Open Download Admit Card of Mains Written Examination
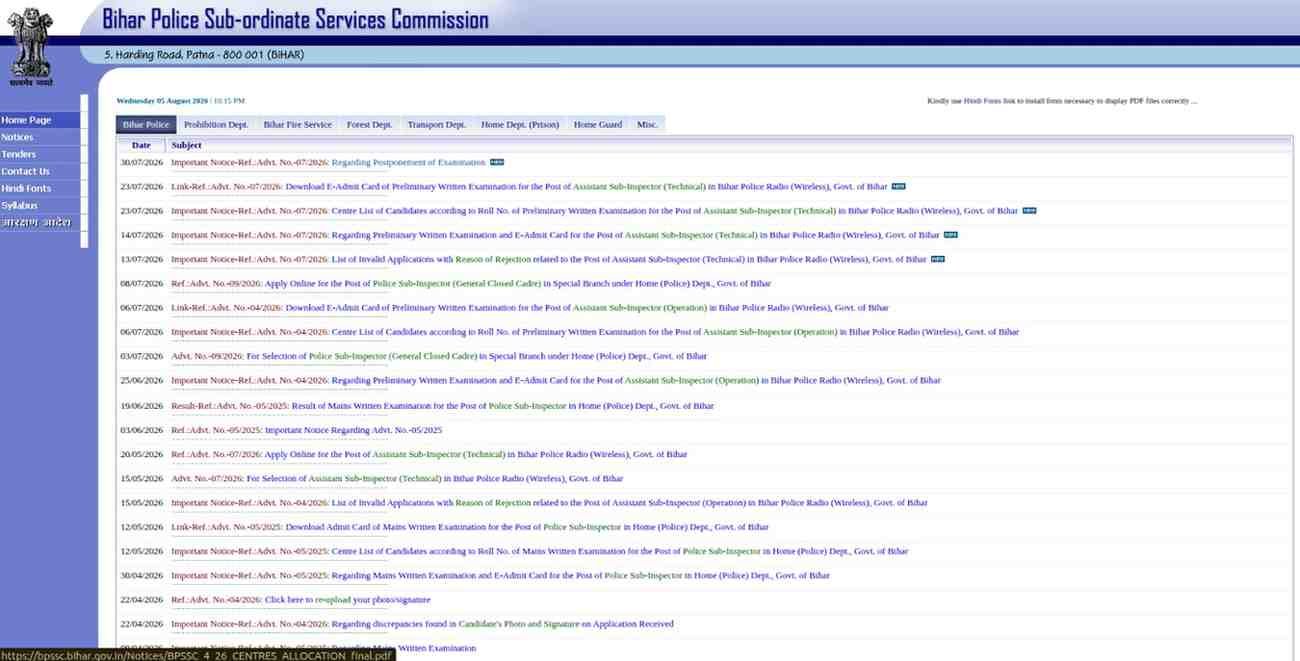Screen dimensions: 1300x661 (x=470, y=527)
